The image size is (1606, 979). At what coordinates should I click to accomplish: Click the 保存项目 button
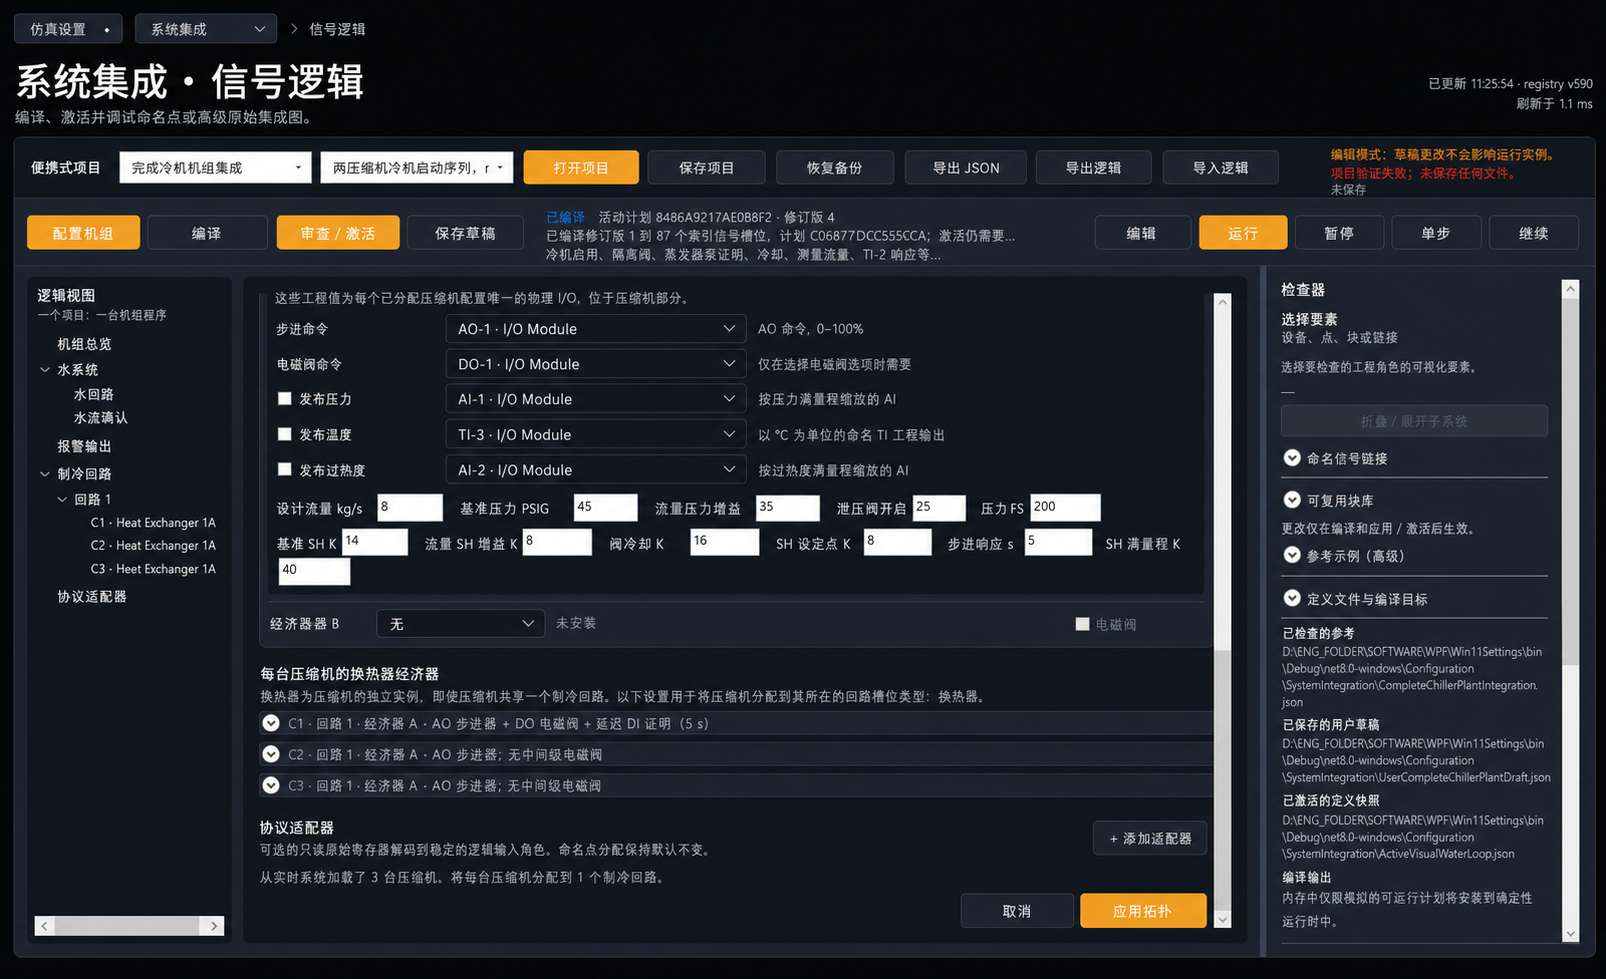pyautogui.click(x=707, y=167)
